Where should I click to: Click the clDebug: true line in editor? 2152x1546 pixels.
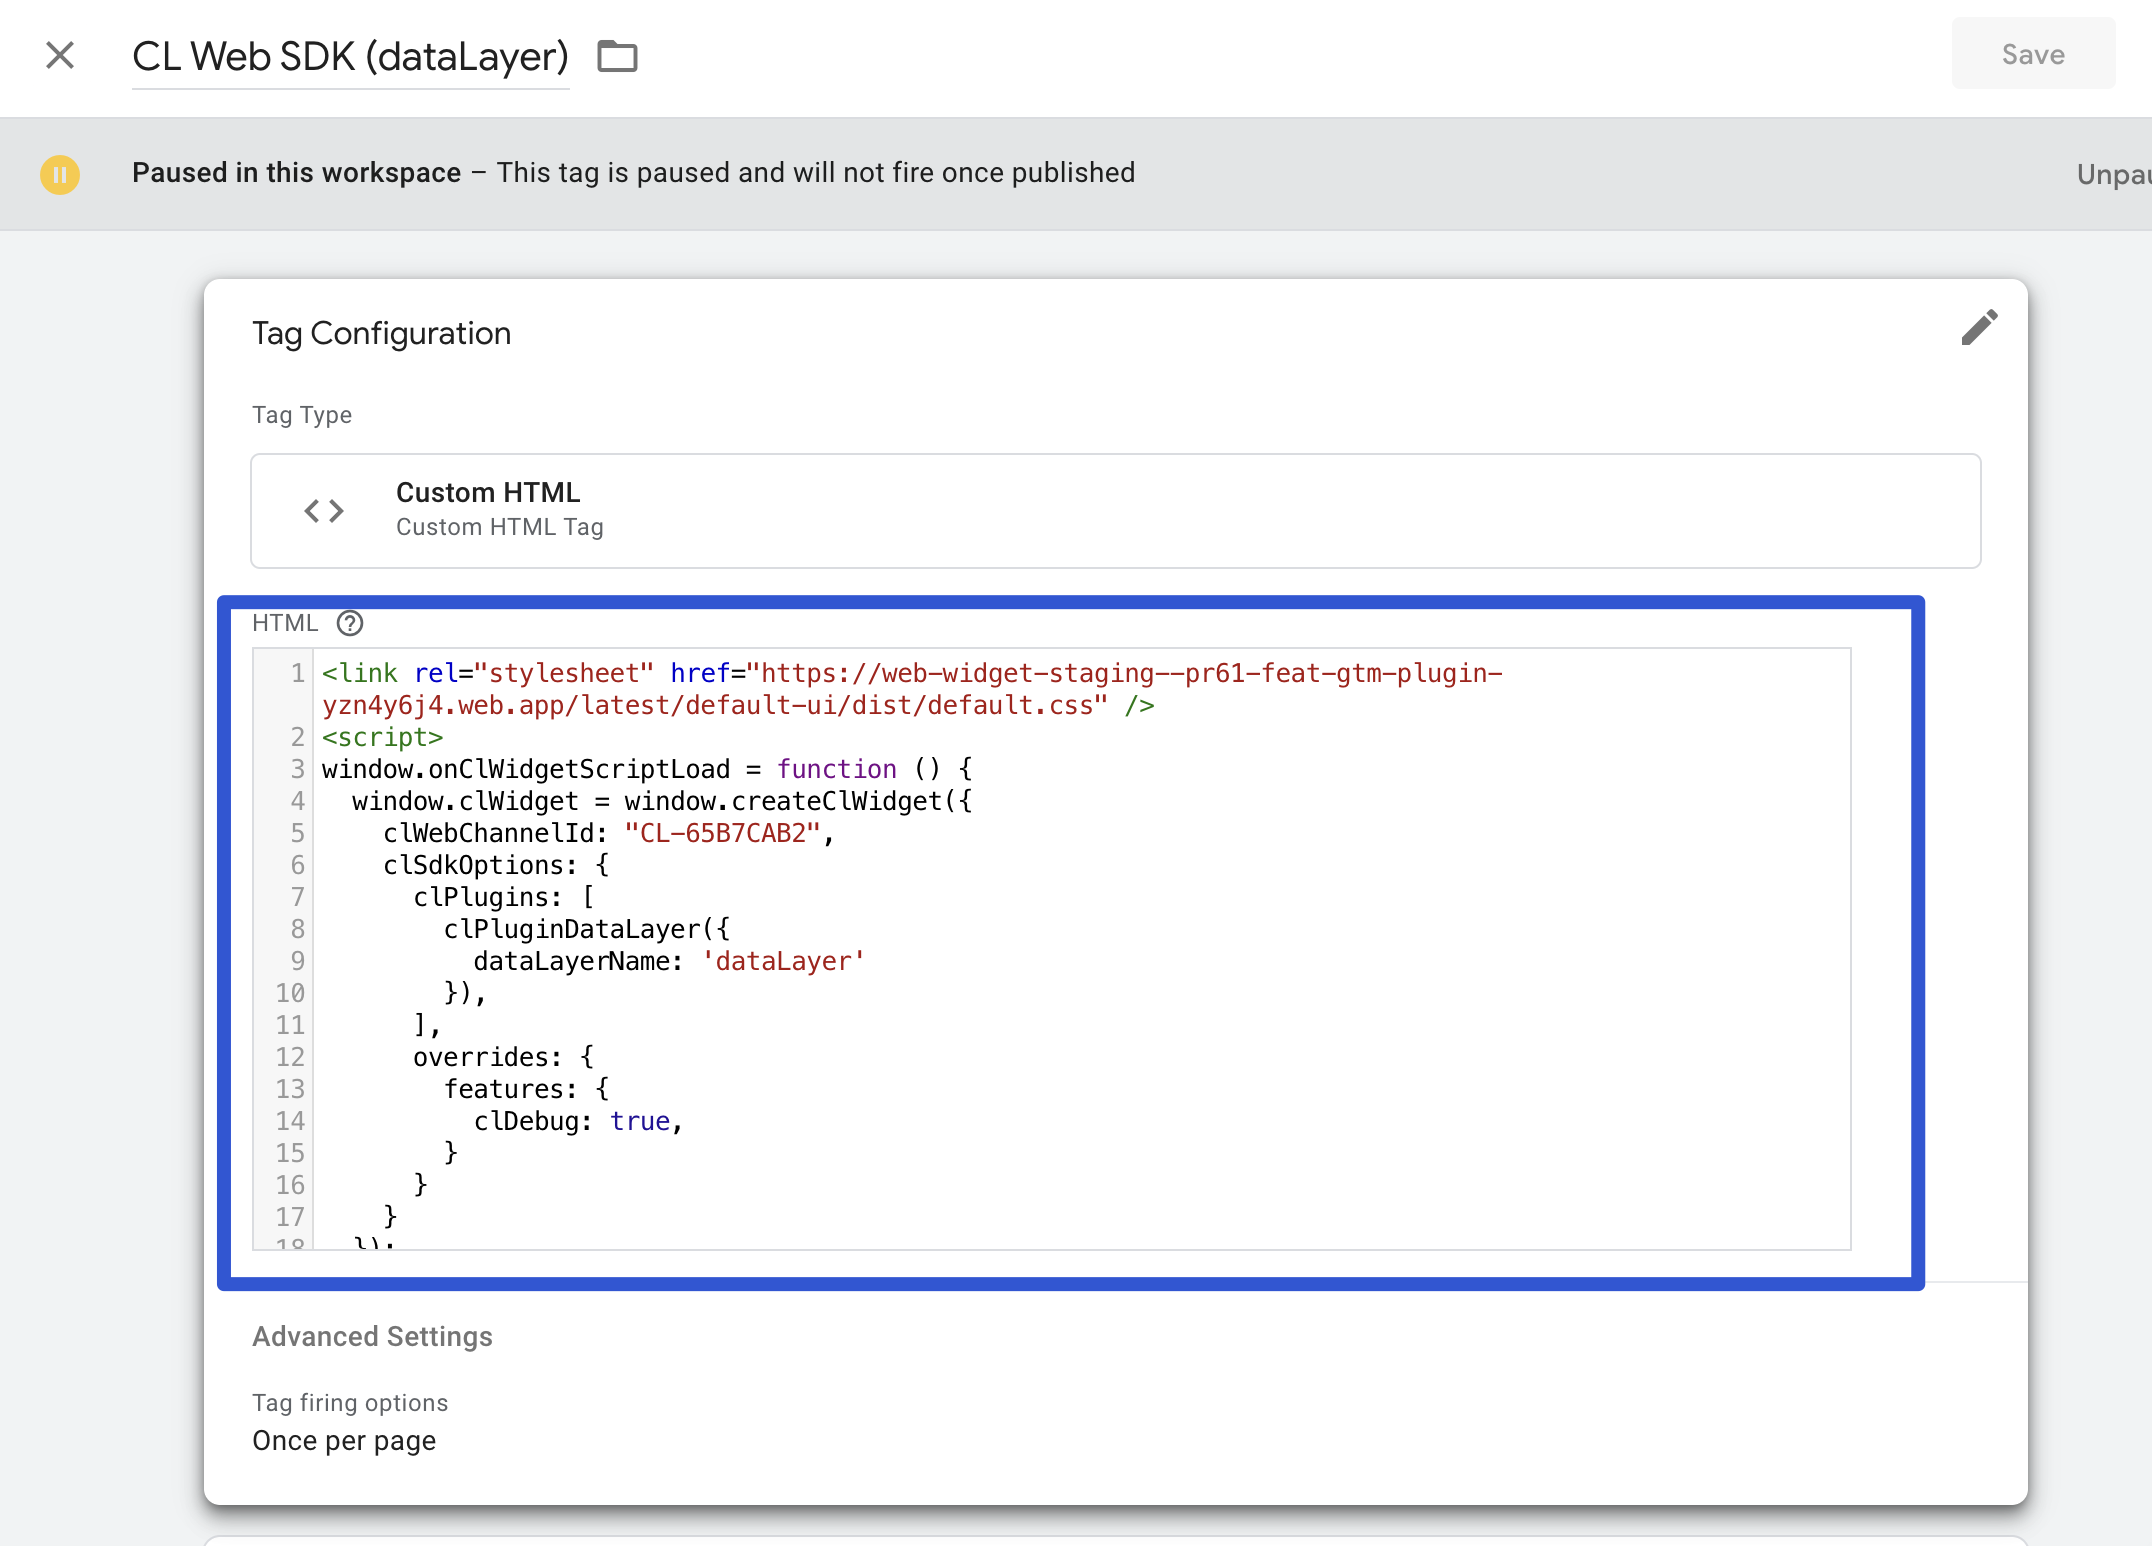578,1121
